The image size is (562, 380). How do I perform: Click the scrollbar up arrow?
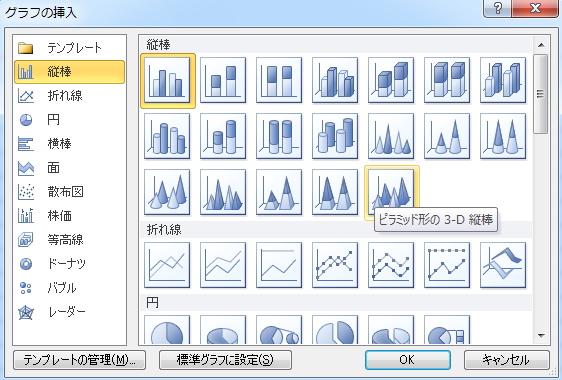point(541,45)
